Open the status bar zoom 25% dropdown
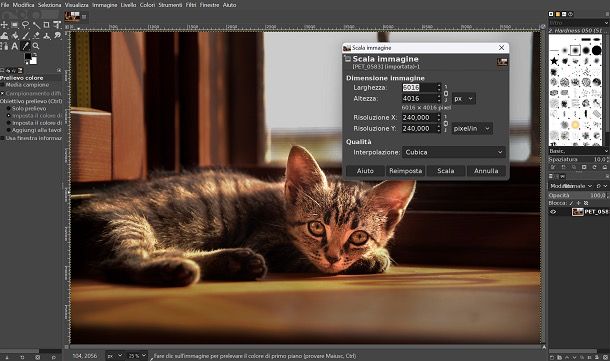610x361 pixels. pyautogui.click(x=137, y=356)
